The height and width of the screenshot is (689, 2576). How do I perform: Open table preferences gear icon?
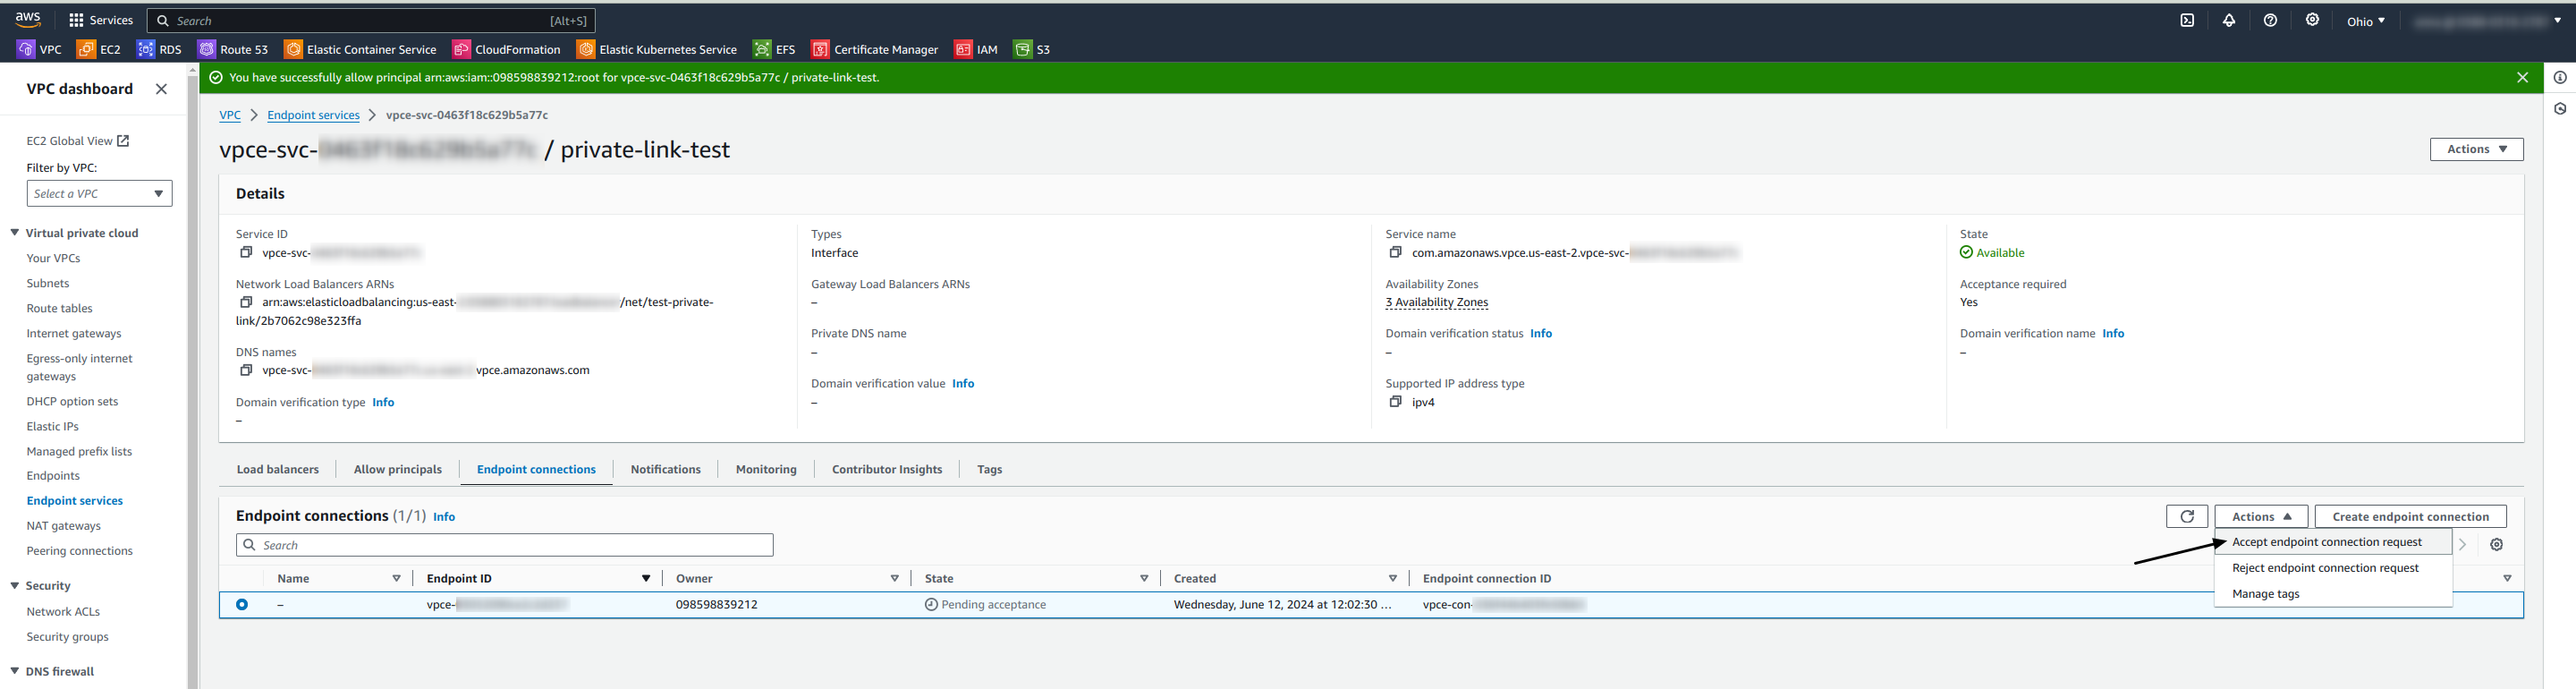2496,545
